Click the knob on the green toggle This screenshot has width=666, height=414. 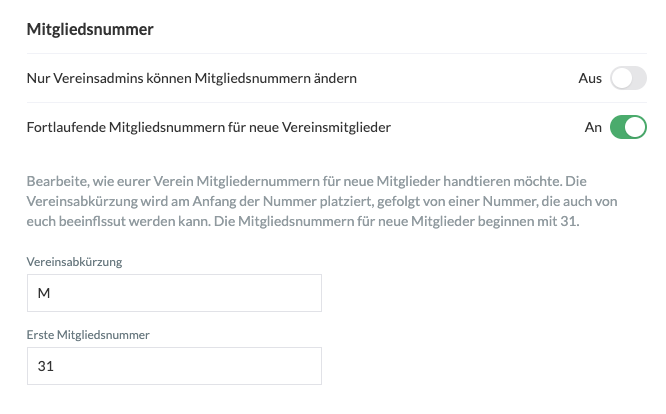[637, 128]
